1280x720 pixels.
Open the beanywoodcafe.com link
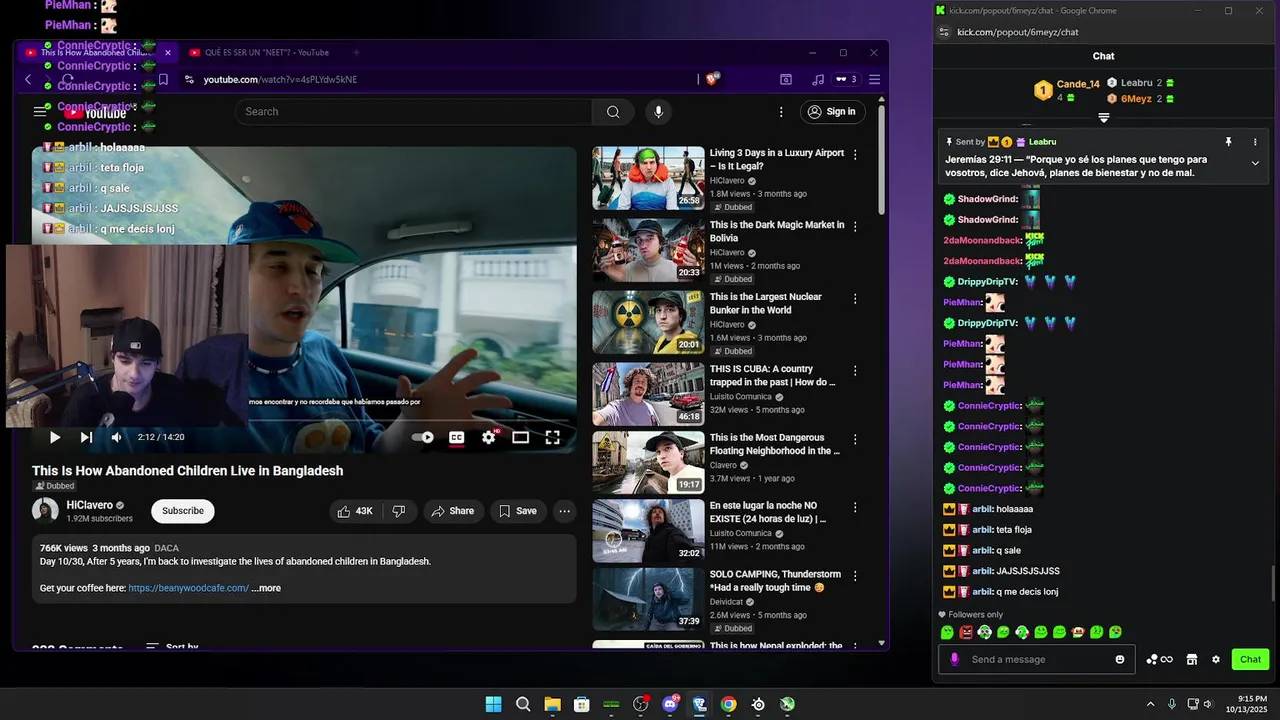(188, 588)
